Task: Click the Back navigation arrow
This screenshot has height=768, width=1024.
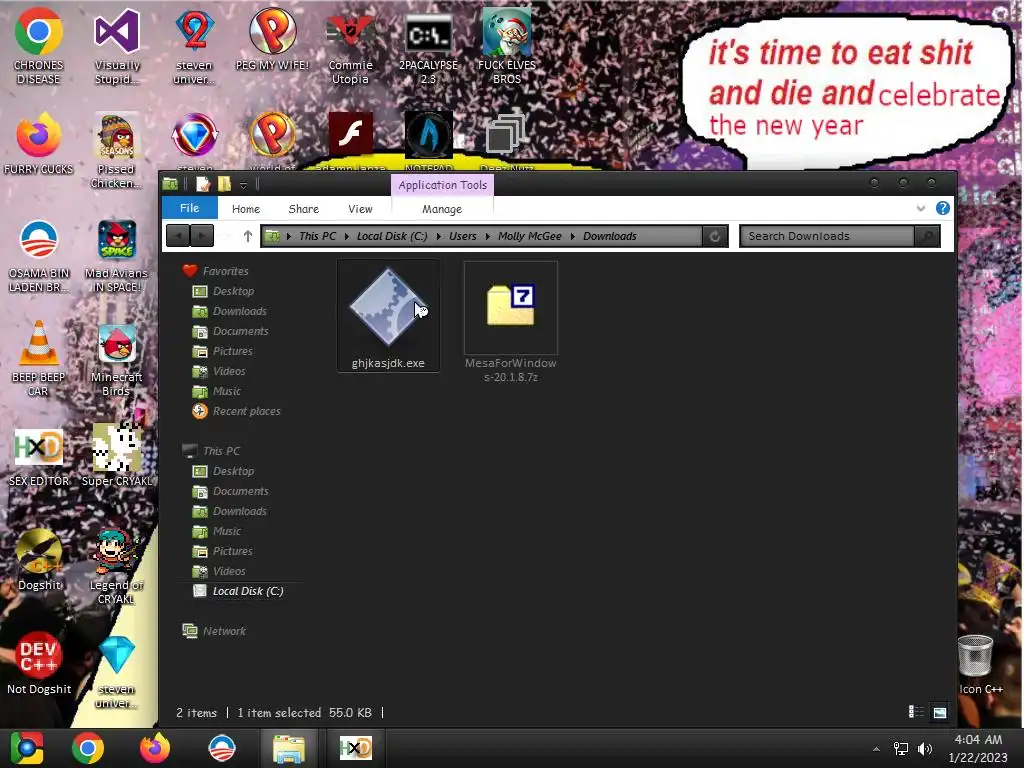Action: click(x=178, y=236)
